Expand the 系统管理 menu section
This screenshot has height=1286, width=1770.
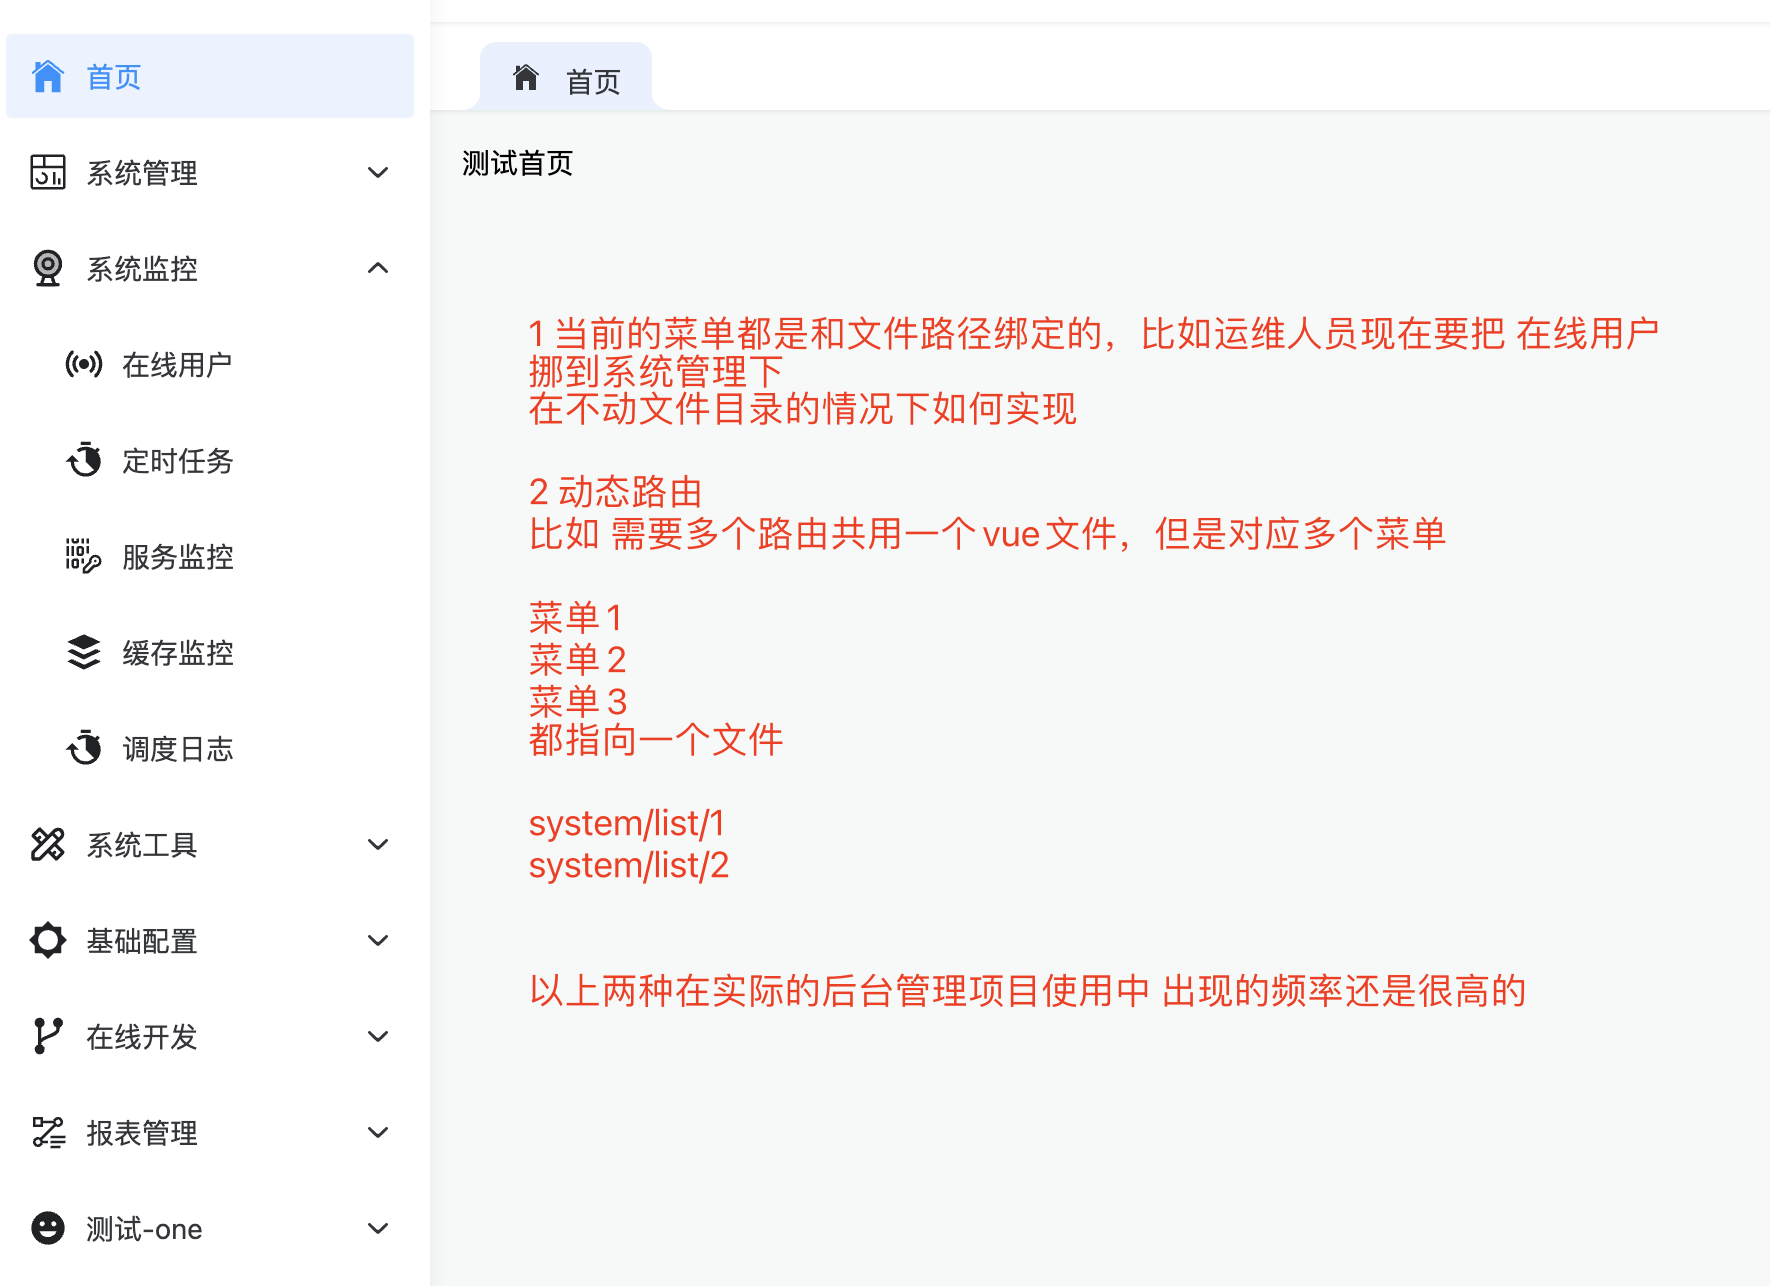[x=378, y=172]
